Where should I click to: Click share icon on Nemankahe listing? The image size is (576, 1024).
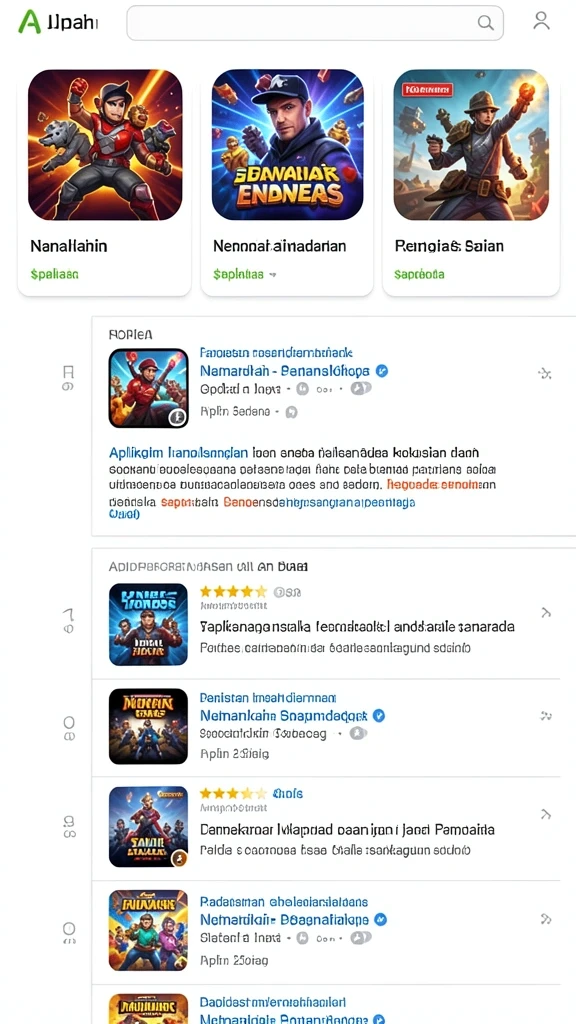(546, 716)
